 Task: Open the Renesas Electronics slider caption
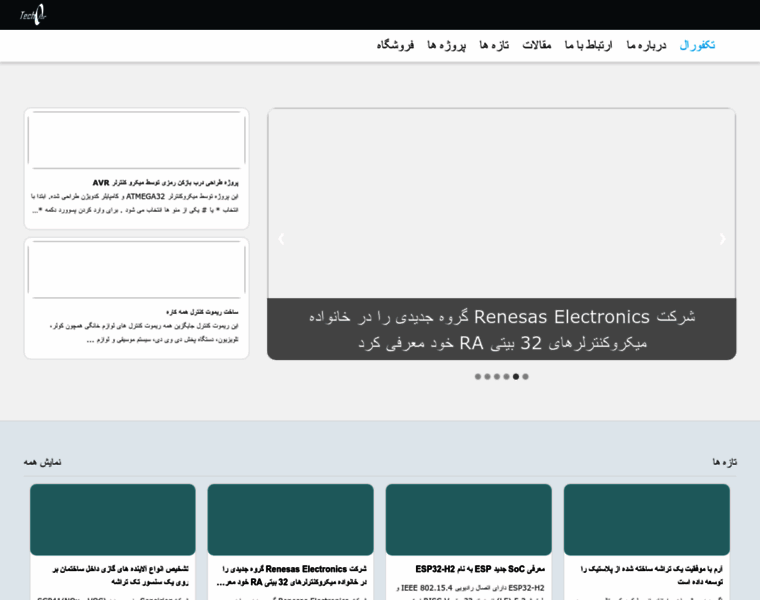coord(502,330)
